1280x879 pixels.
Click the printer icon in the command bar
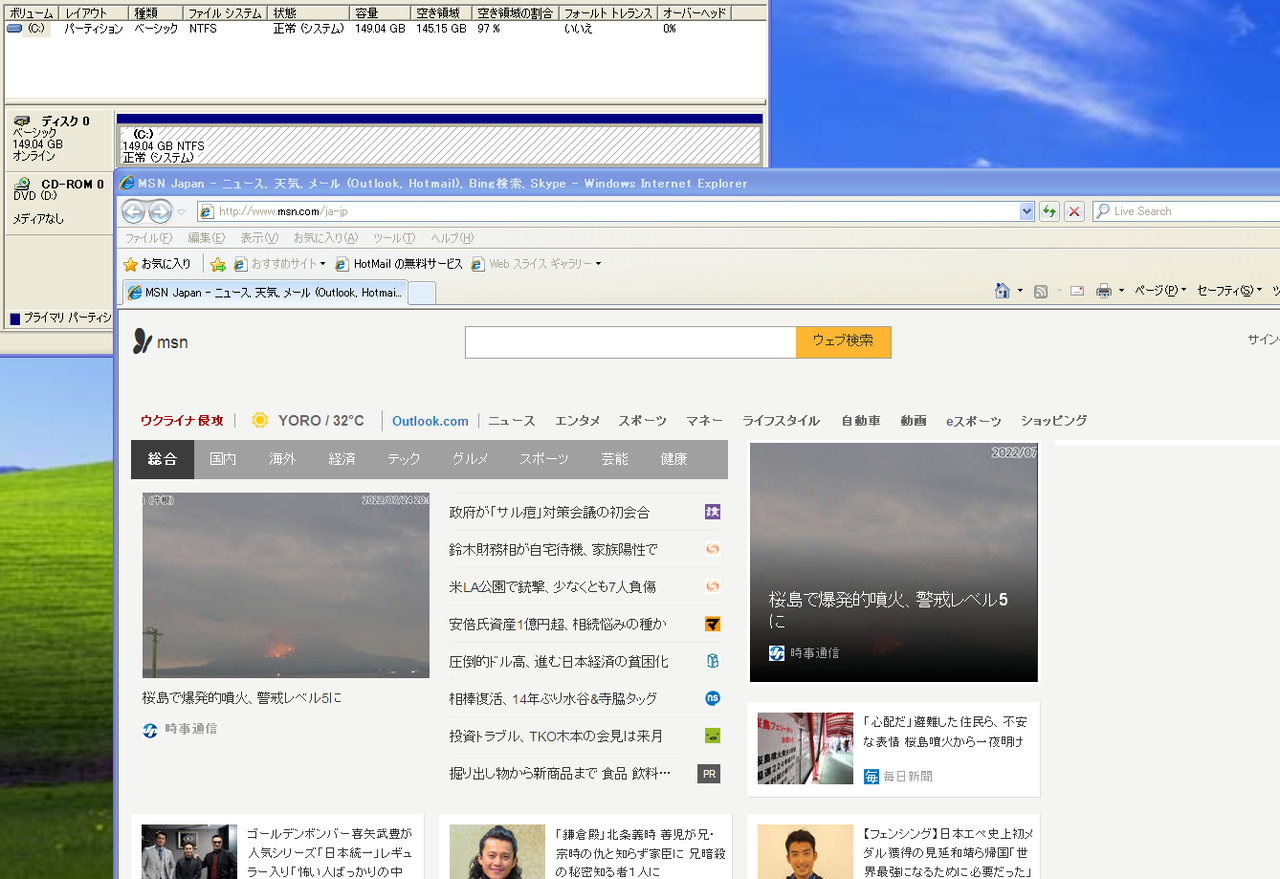tap(1104, 291)
